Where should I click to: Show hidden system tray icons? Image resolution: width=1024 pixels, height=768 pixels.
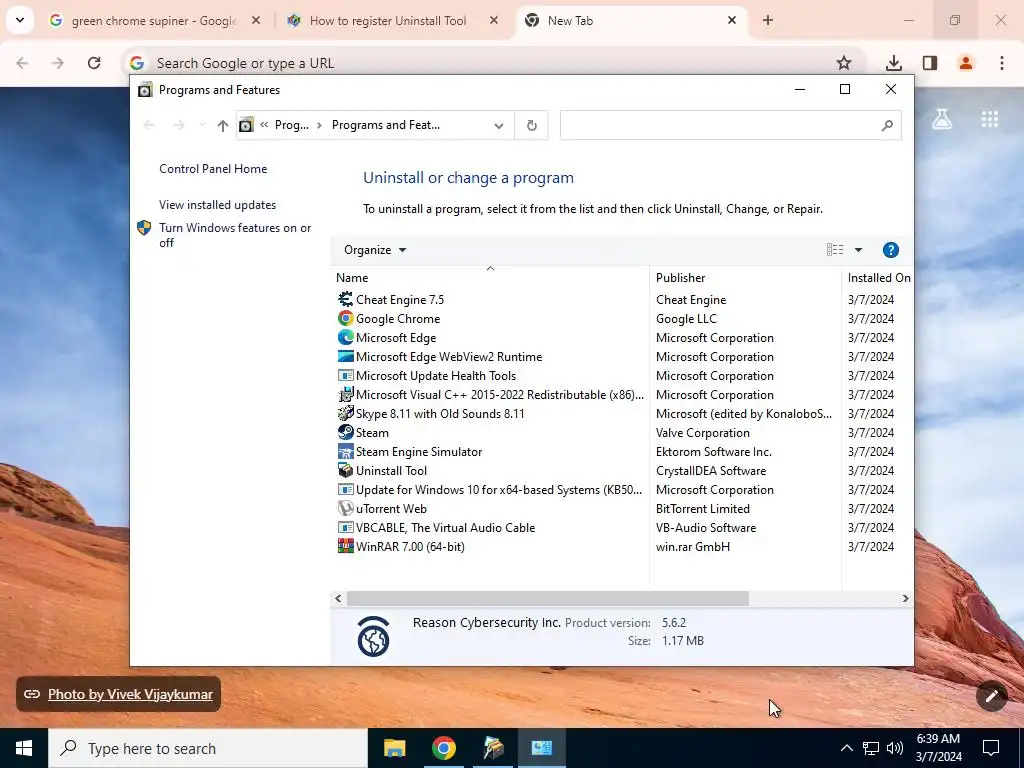pos(846,748)
